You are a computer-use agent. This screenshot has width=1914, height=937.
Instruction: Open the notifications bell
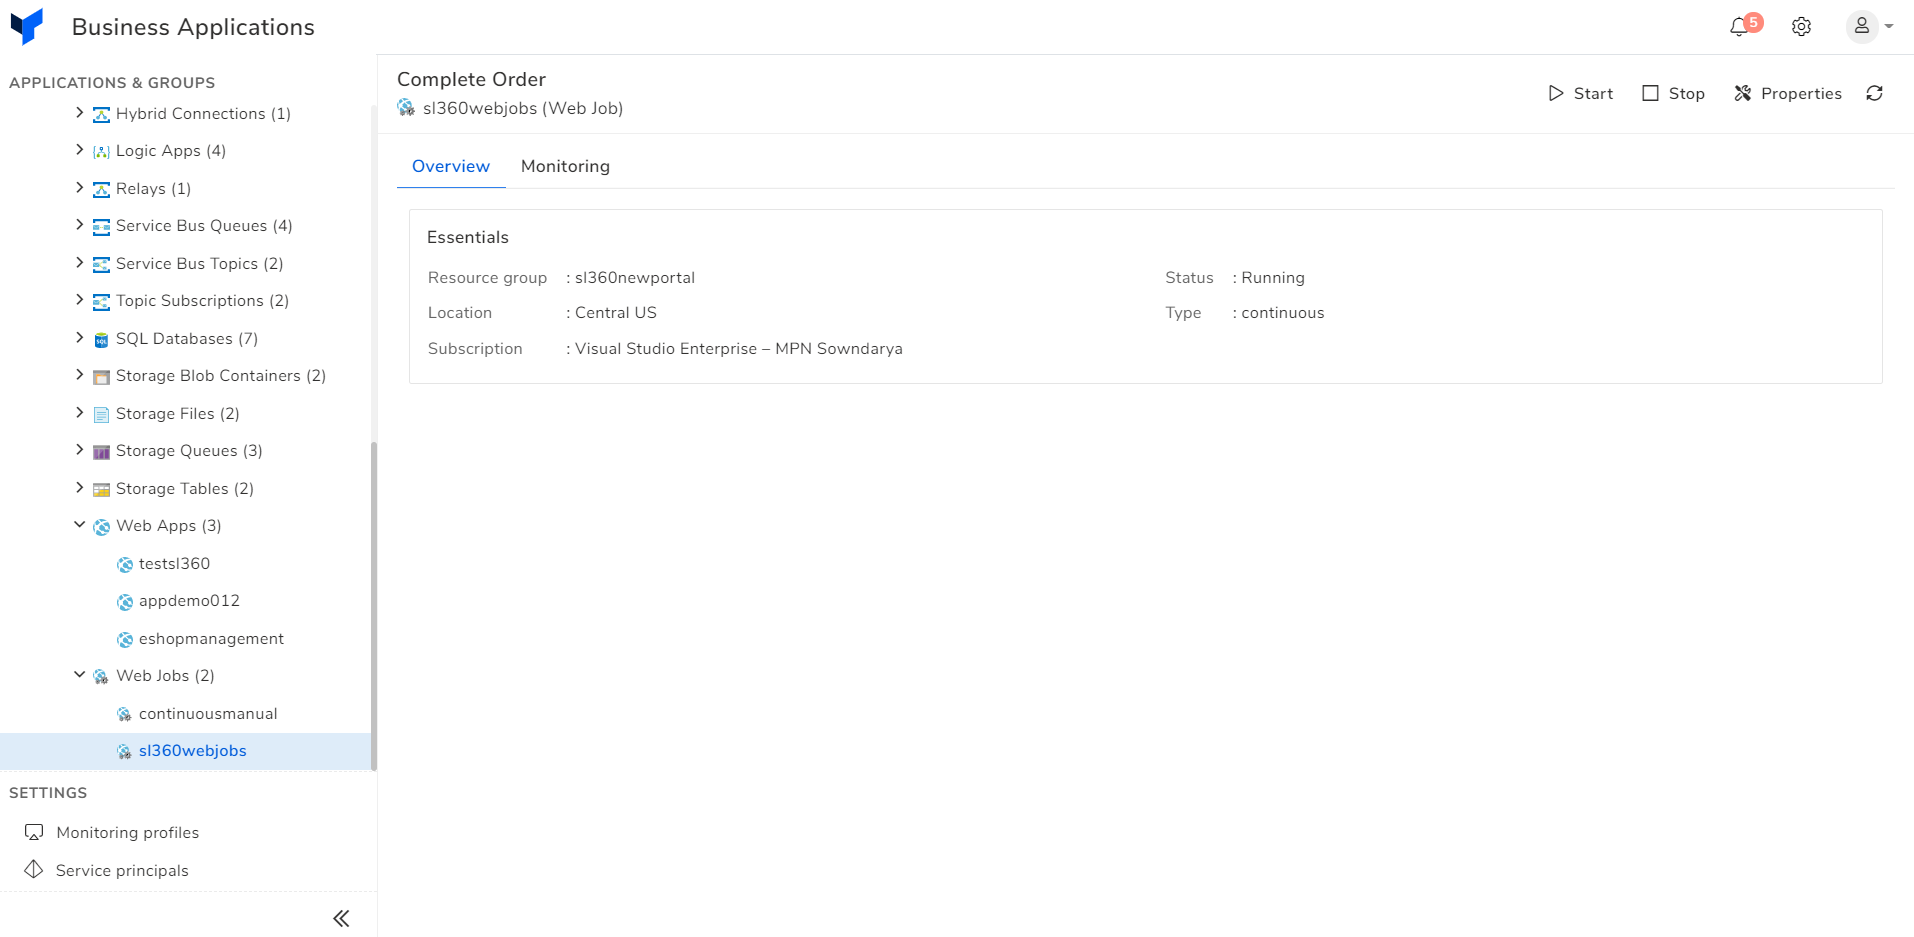click(1739, 27)
